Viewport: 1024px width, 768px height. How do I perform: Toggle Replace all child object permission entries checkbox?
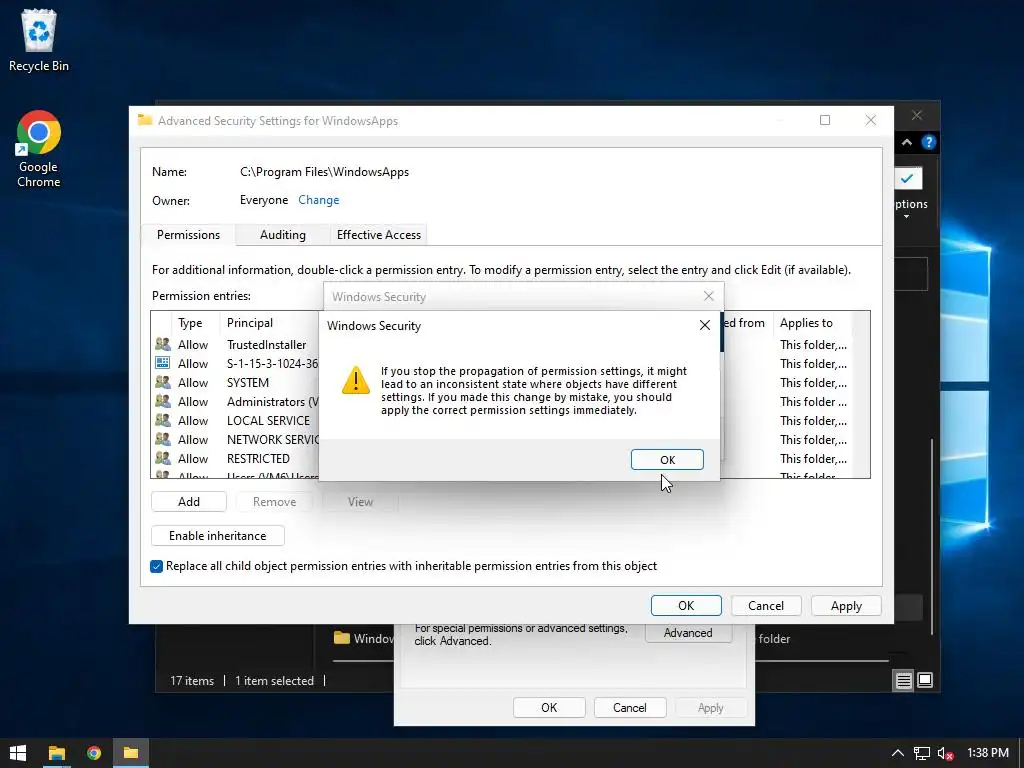156,566
